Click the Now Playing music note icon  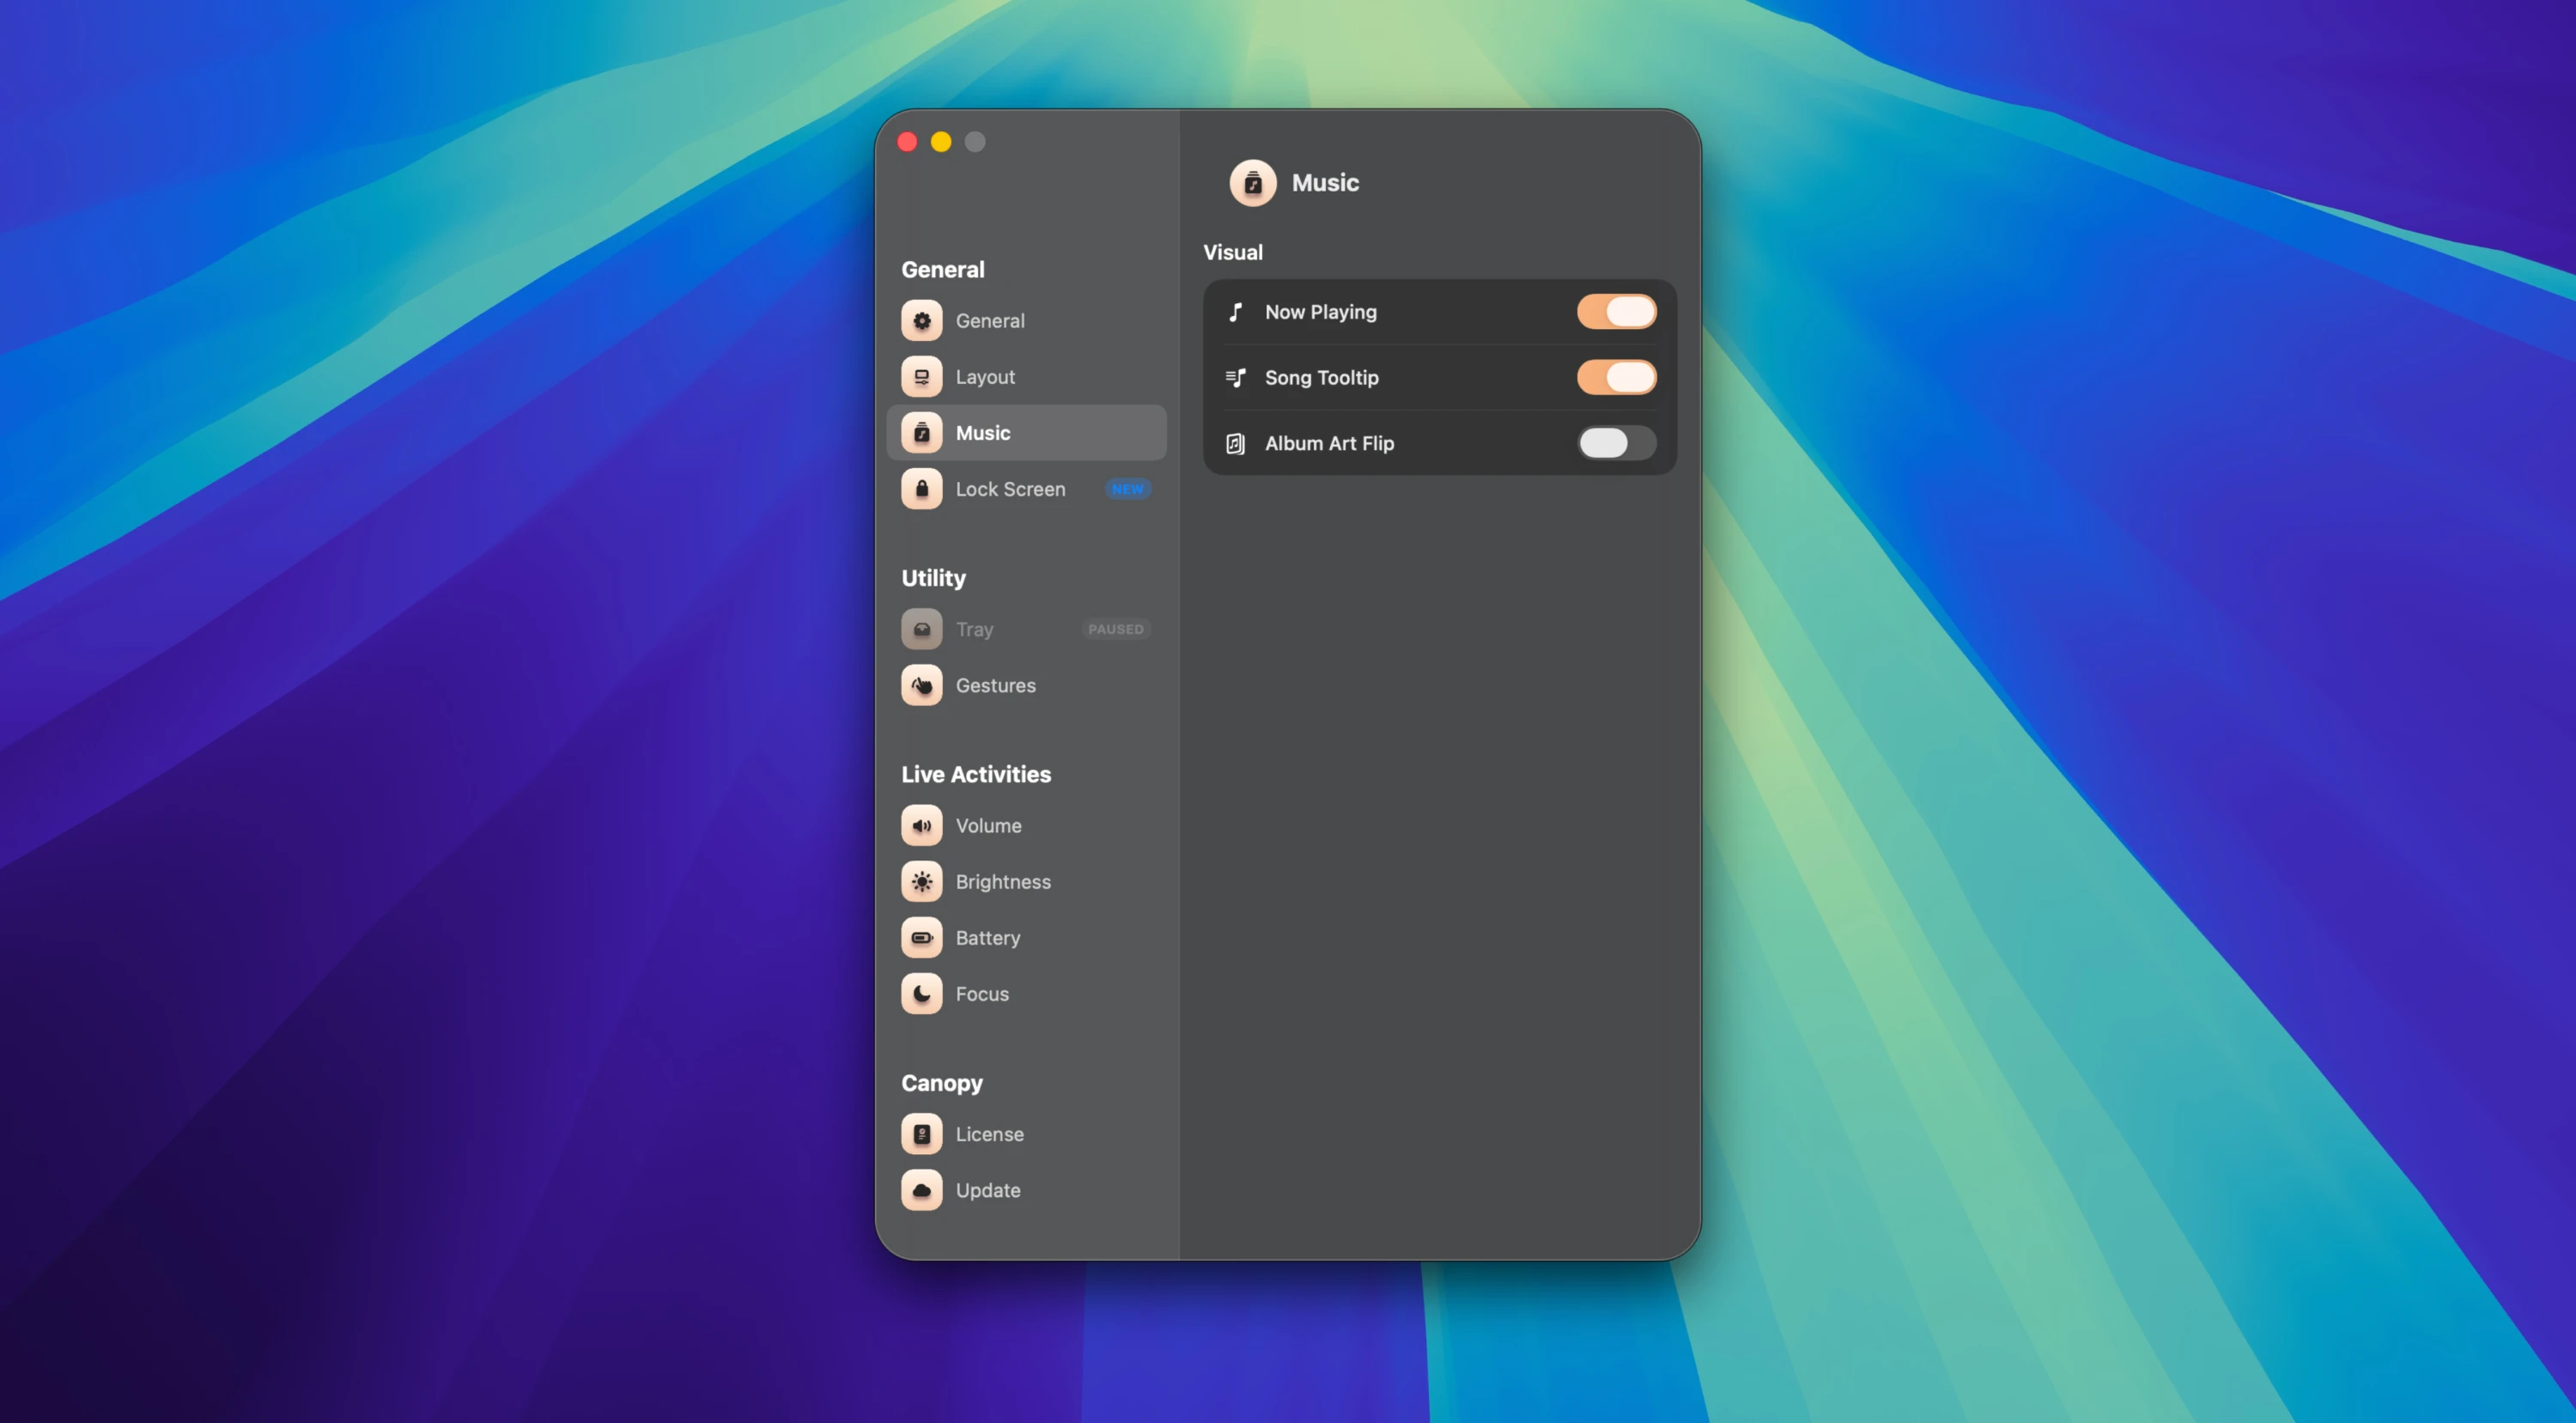pos(1236,312)
